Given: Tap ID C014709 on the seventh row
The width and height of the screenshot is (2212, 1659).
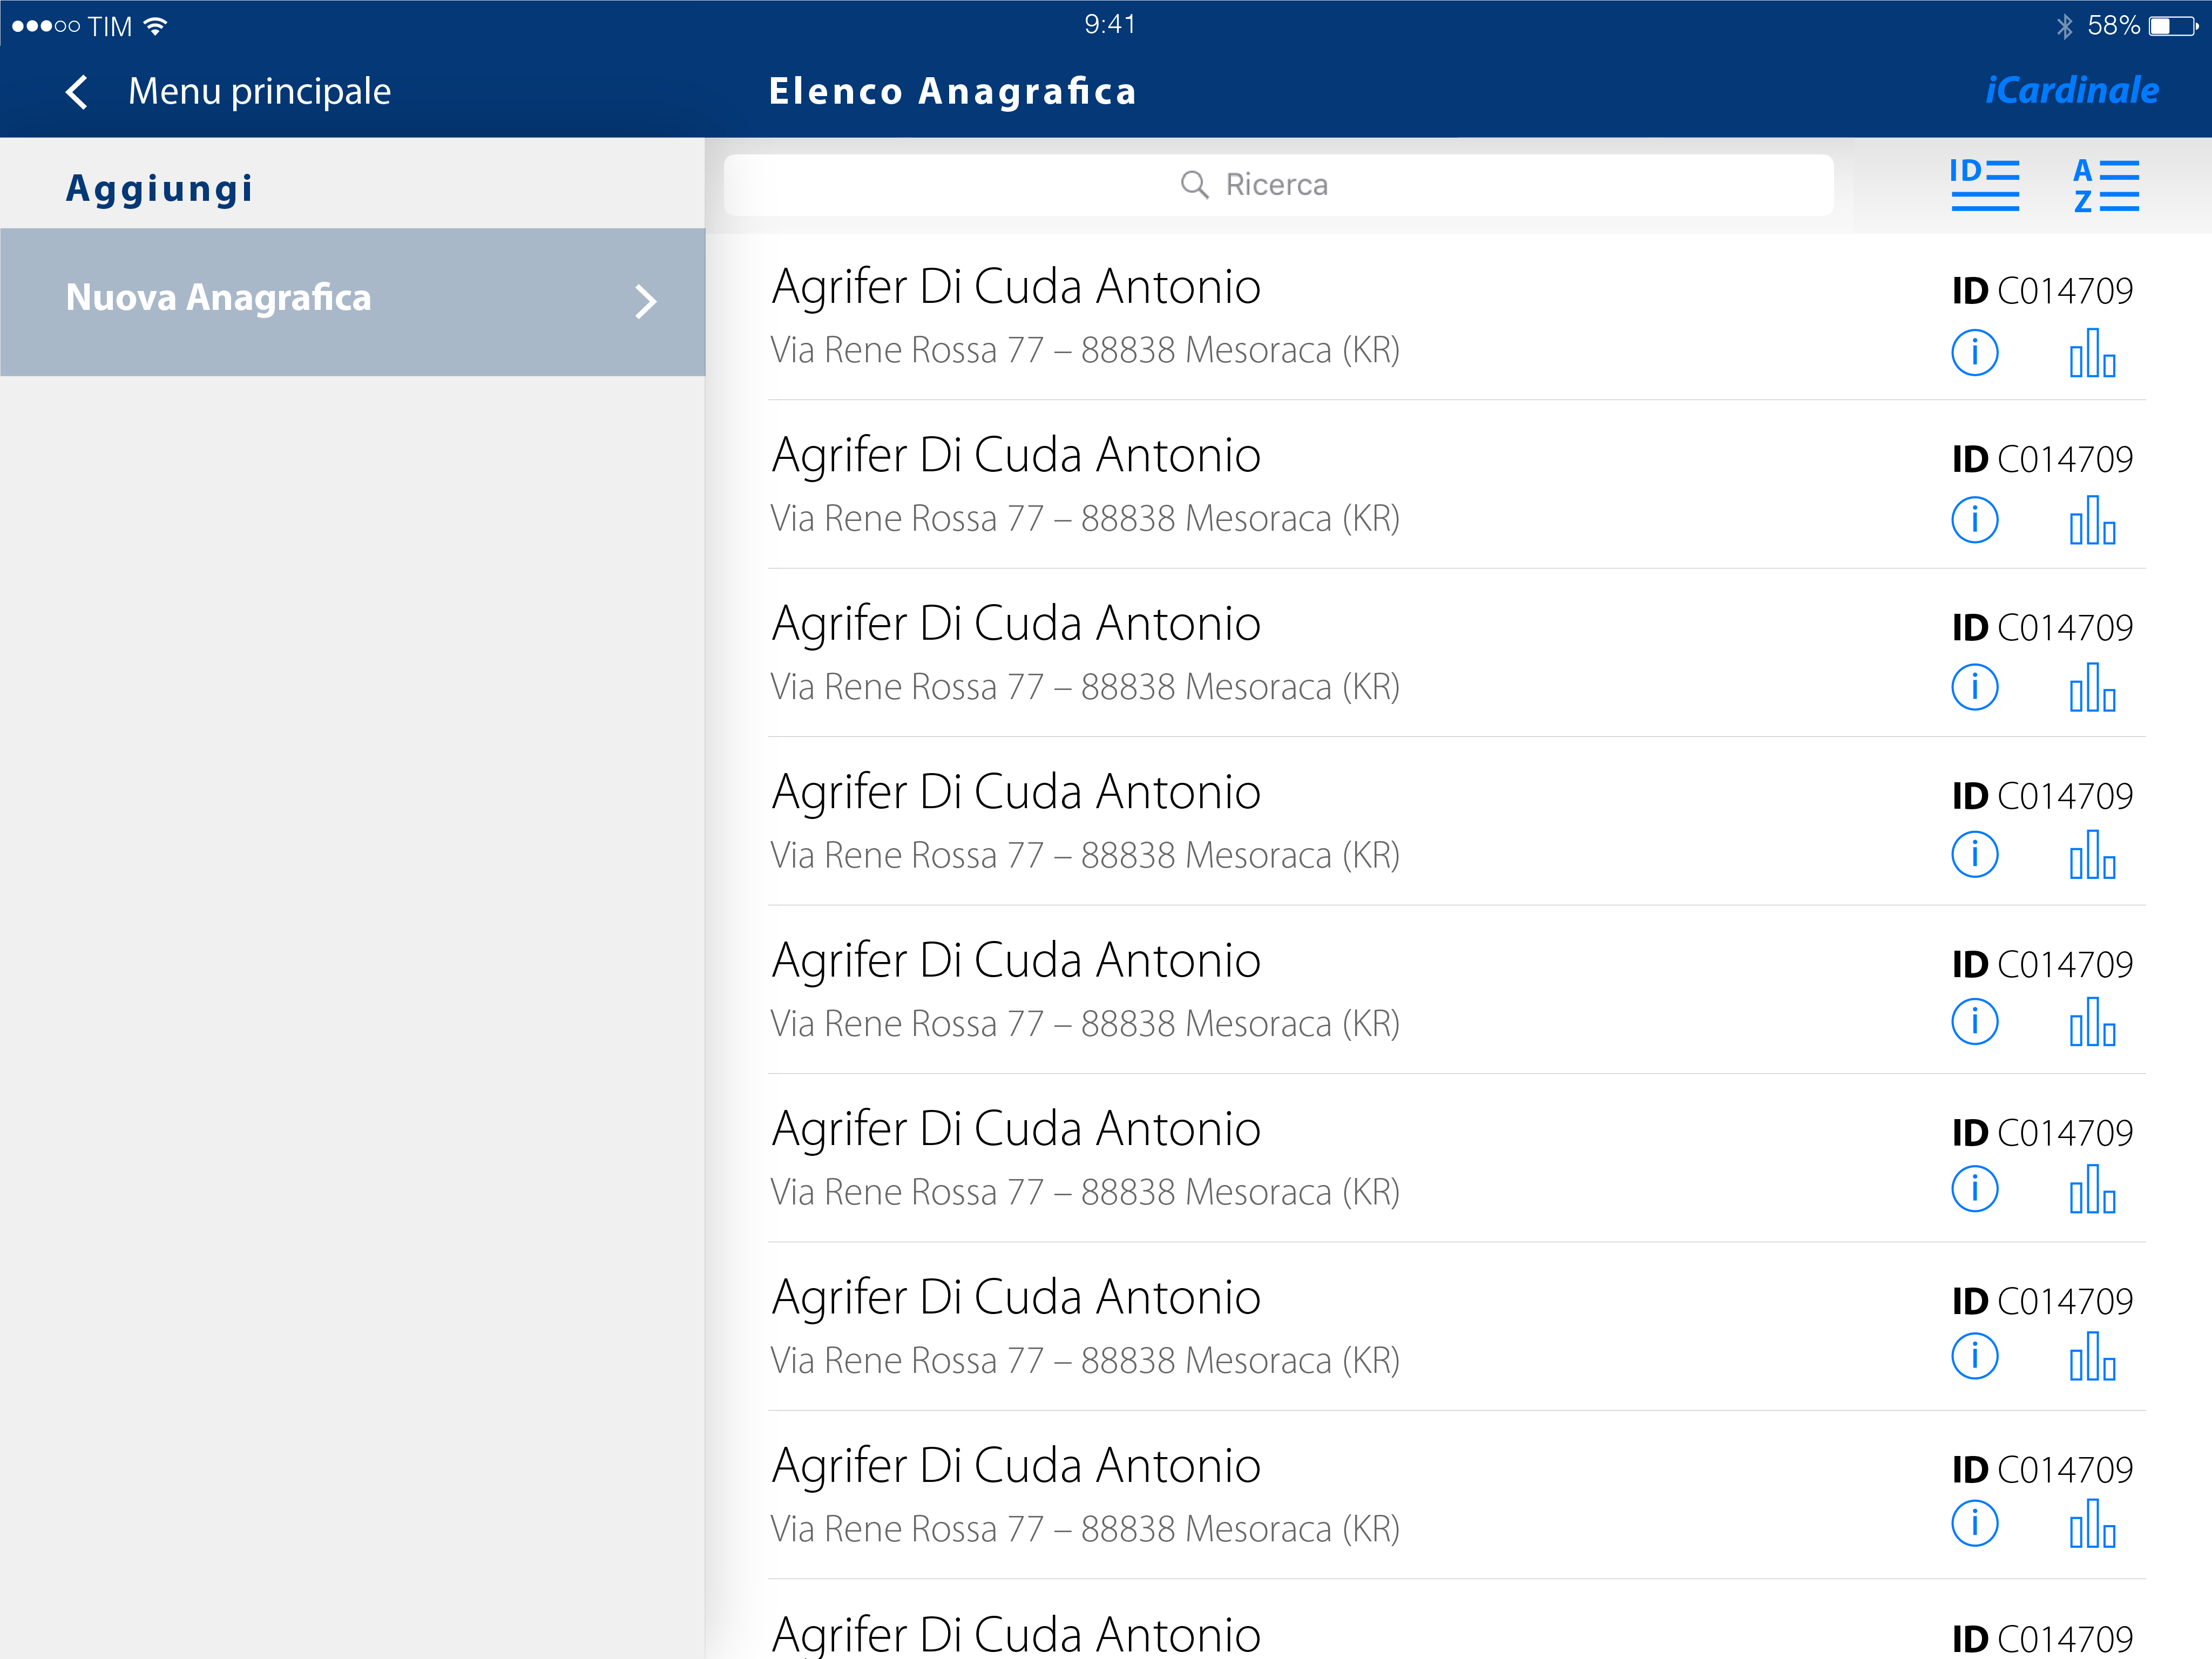Looking at the screenshot, I should point(2042,1302).
